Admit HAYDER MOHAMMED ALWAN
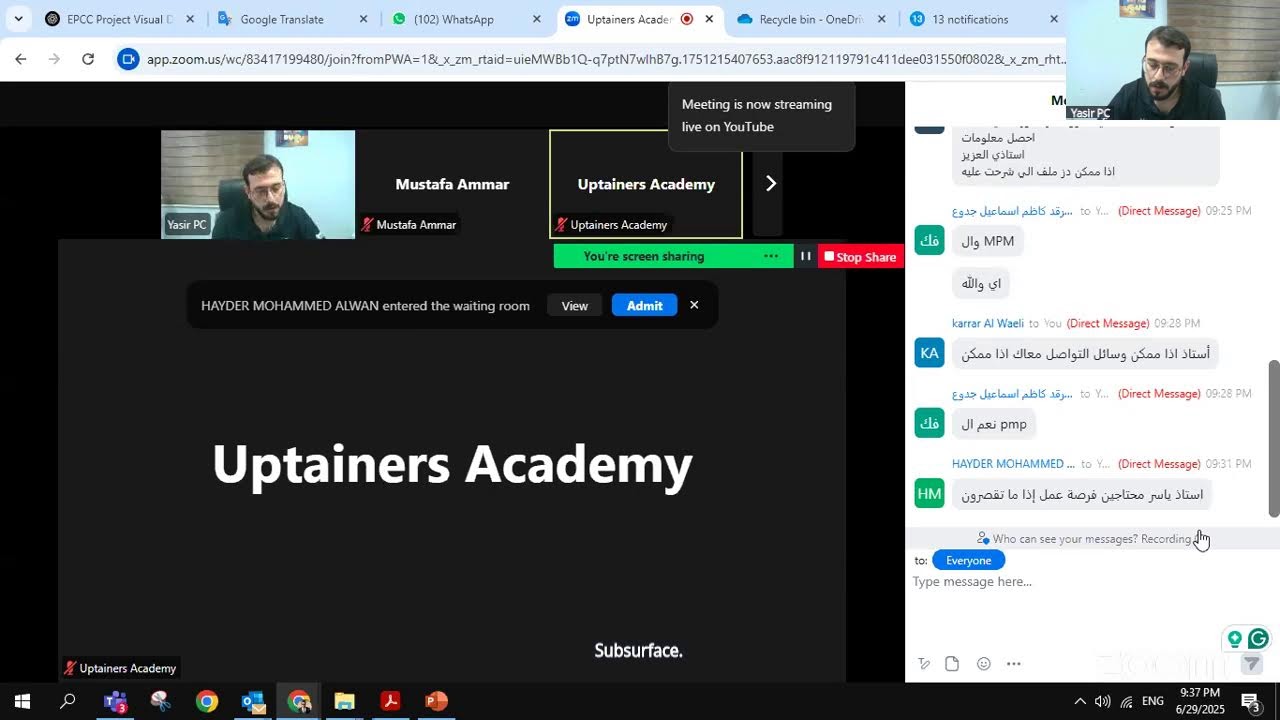This screenshot has width=1280, height=720. [x=644, y=306]
